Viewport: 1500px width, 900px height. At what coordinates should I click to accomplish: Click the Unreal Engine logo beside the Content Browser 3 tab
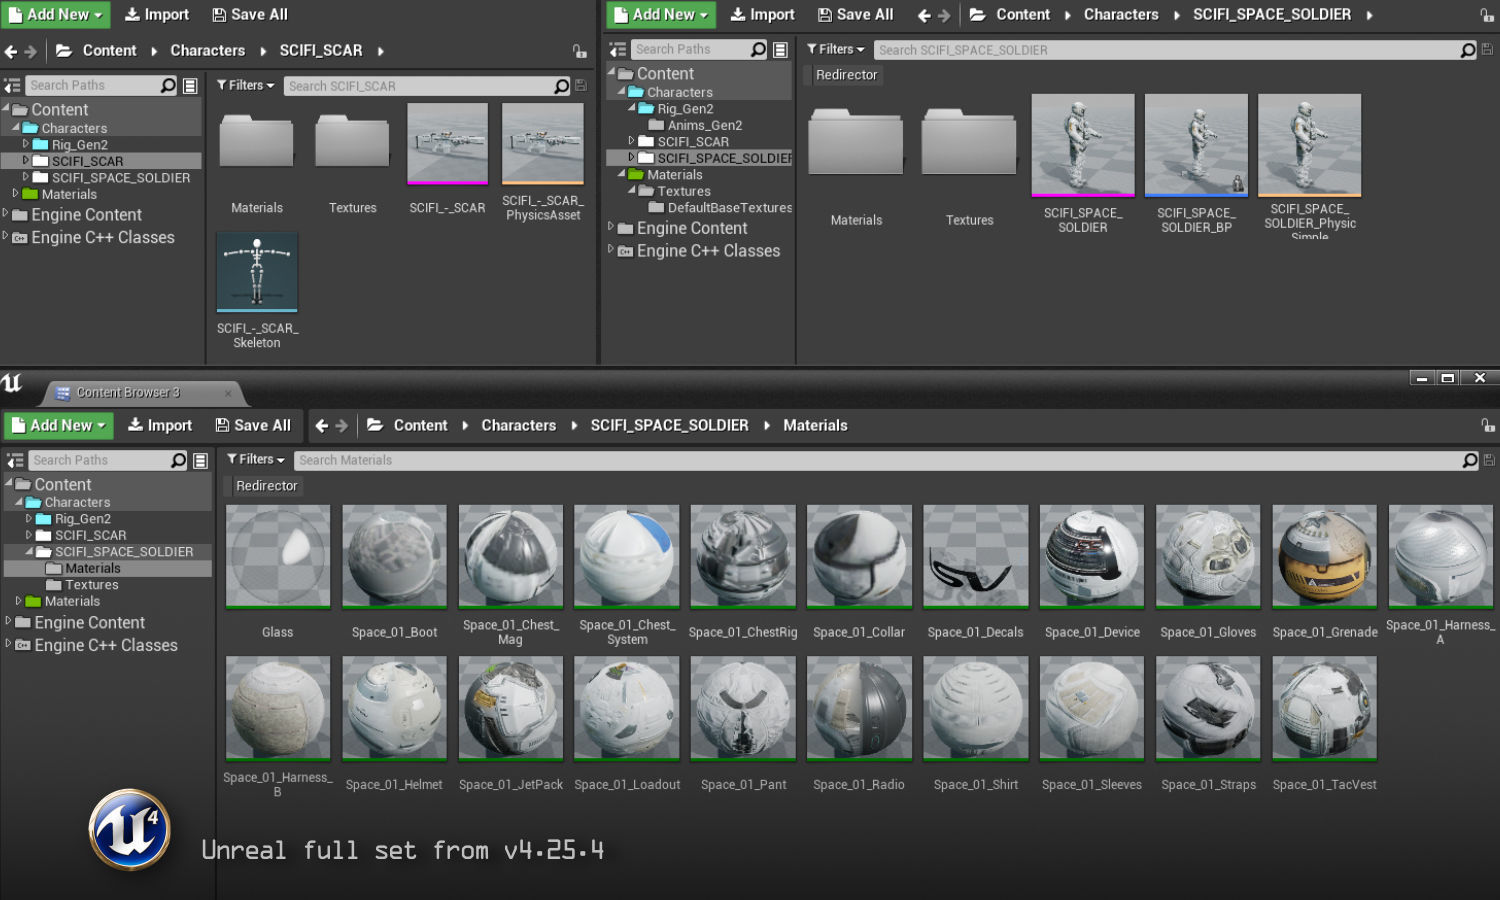(12, 383)
